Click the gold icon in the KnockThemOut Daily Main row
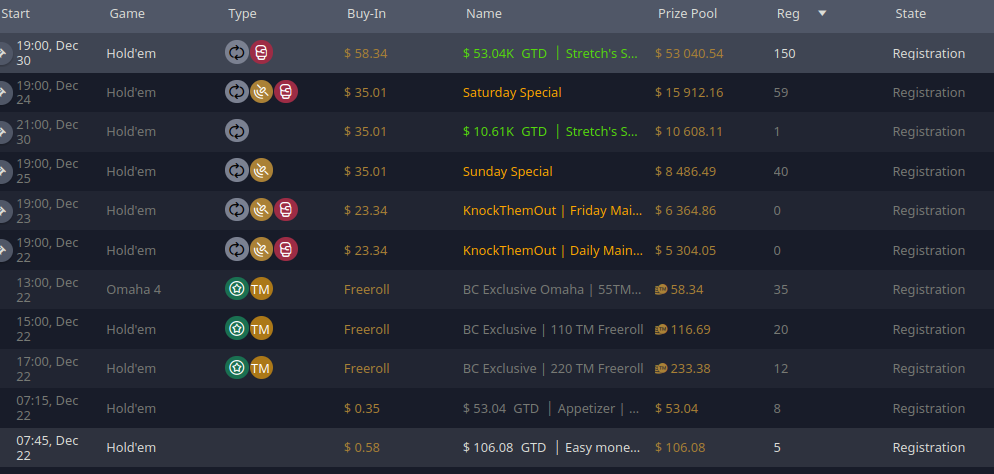The width and height of the screenshot is (994, 474). point(261,250)
